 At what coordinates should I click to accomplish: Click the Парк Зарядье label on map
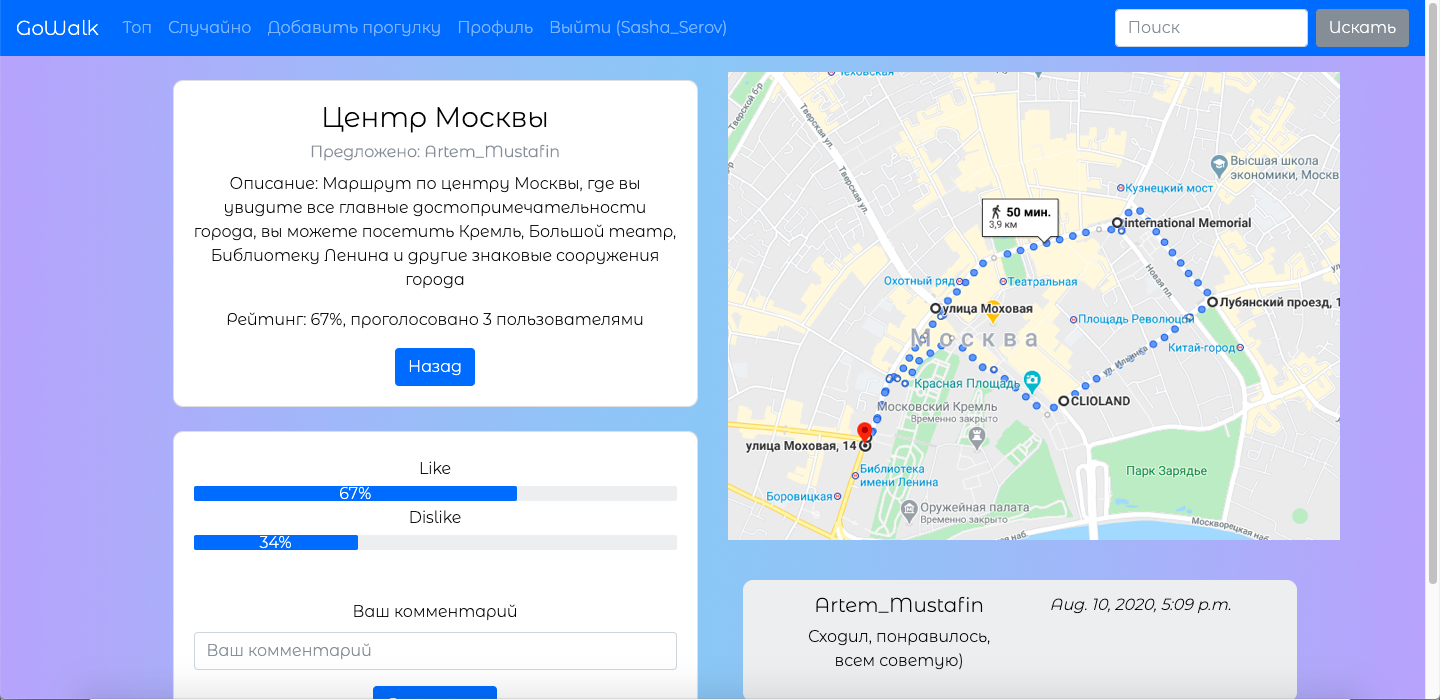1168,470
